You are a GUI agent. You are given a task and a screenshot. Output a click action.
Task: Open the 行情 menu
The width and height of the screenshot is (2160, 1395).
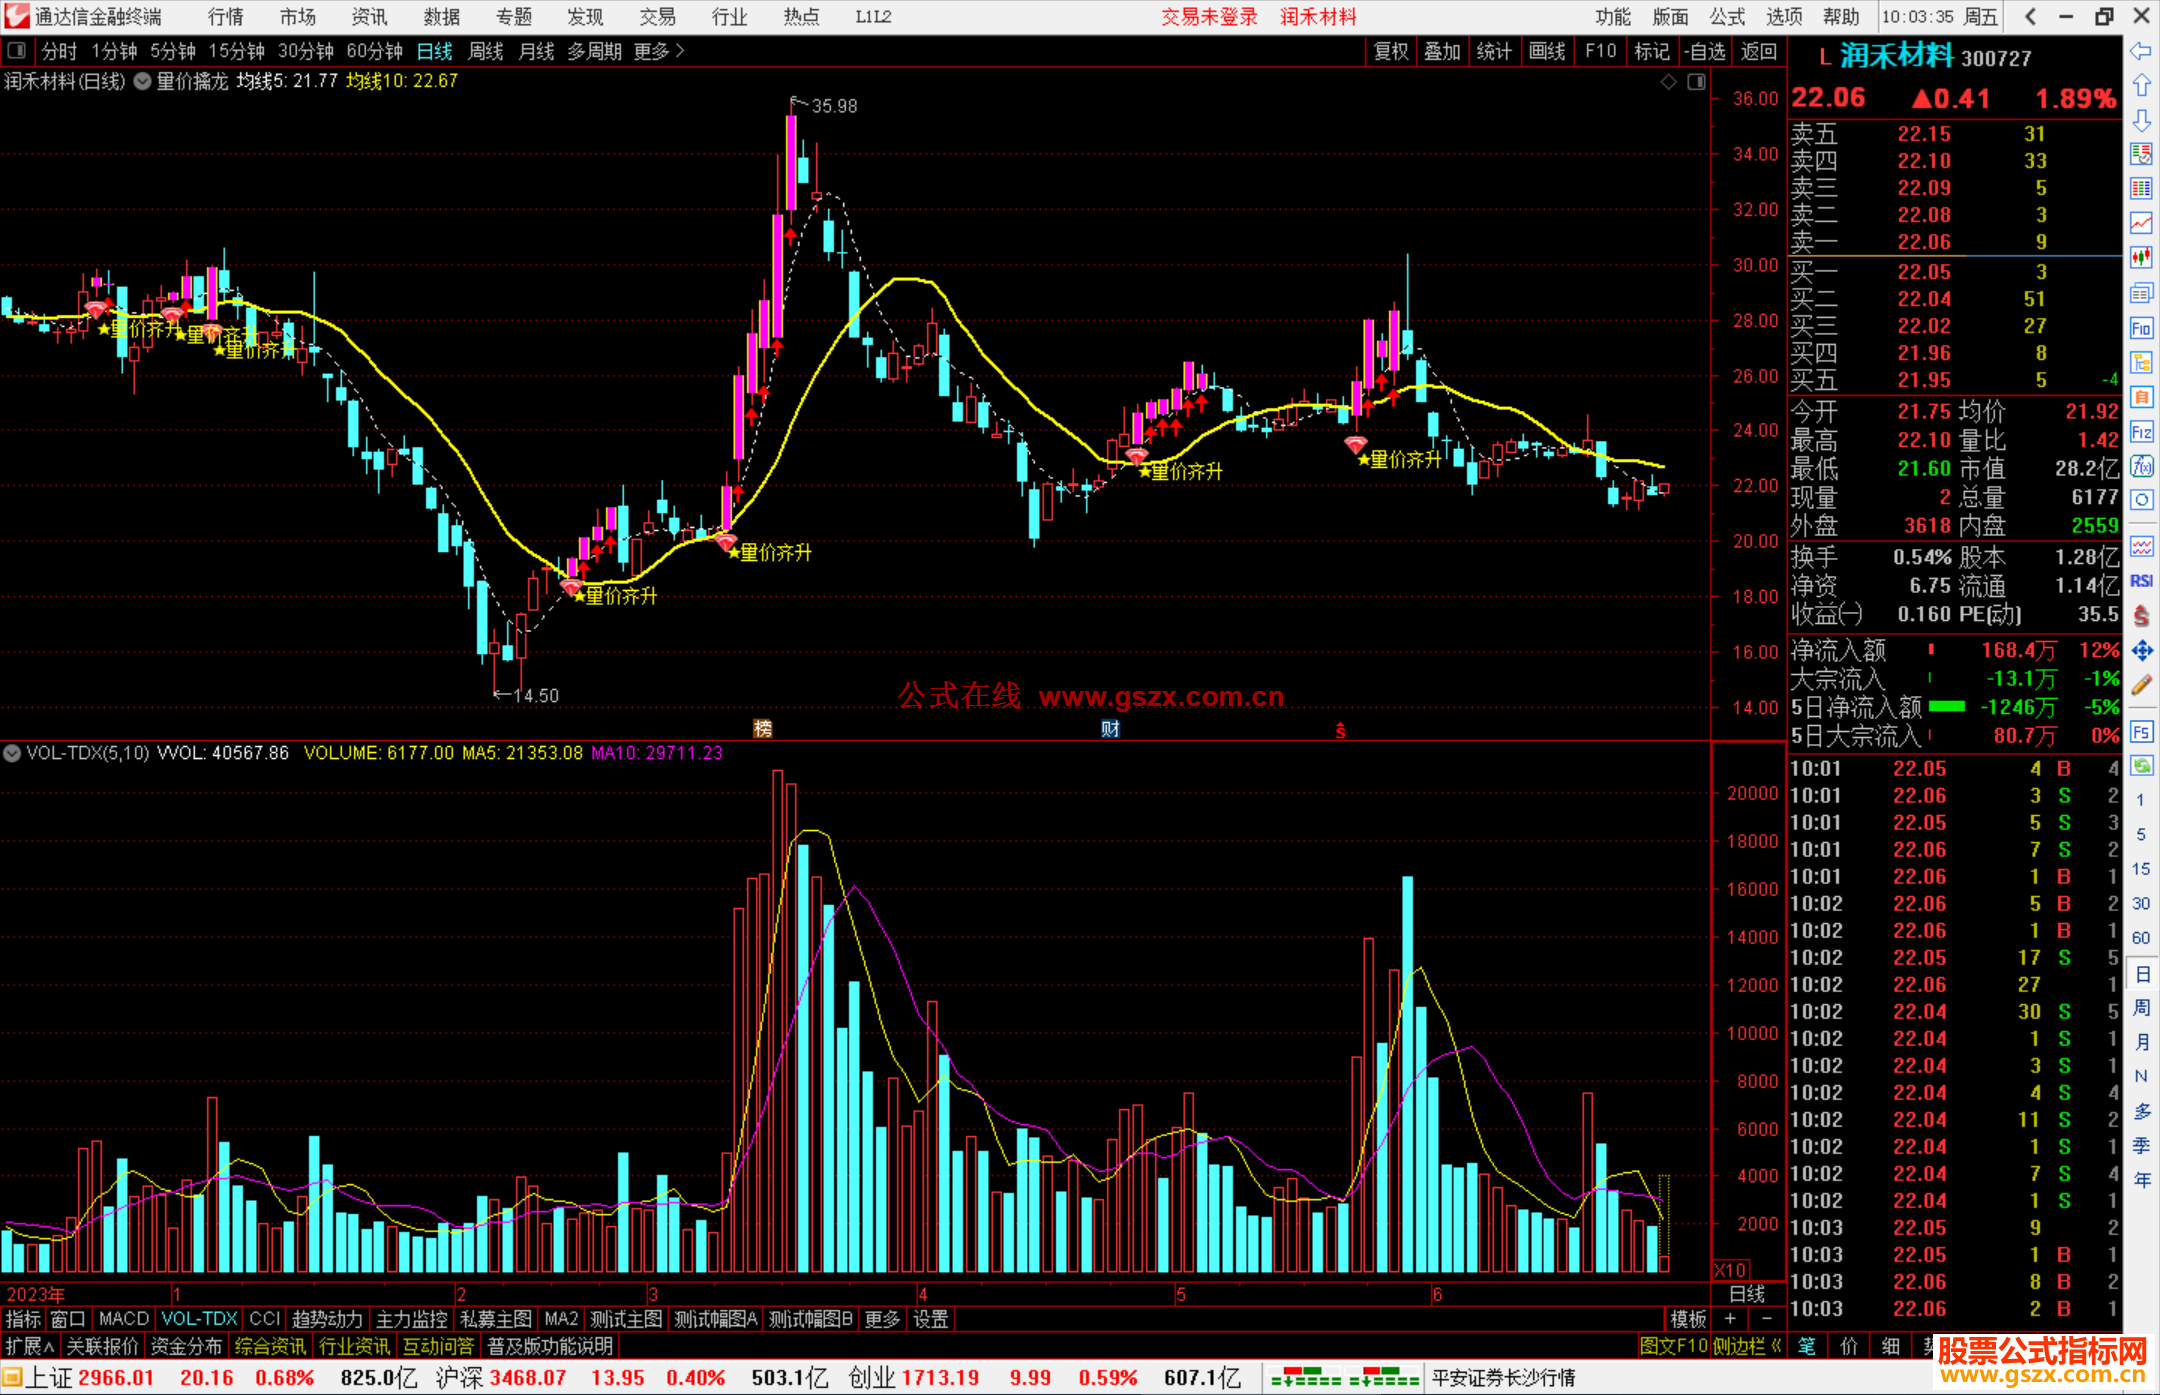click(x=225, y=17)
